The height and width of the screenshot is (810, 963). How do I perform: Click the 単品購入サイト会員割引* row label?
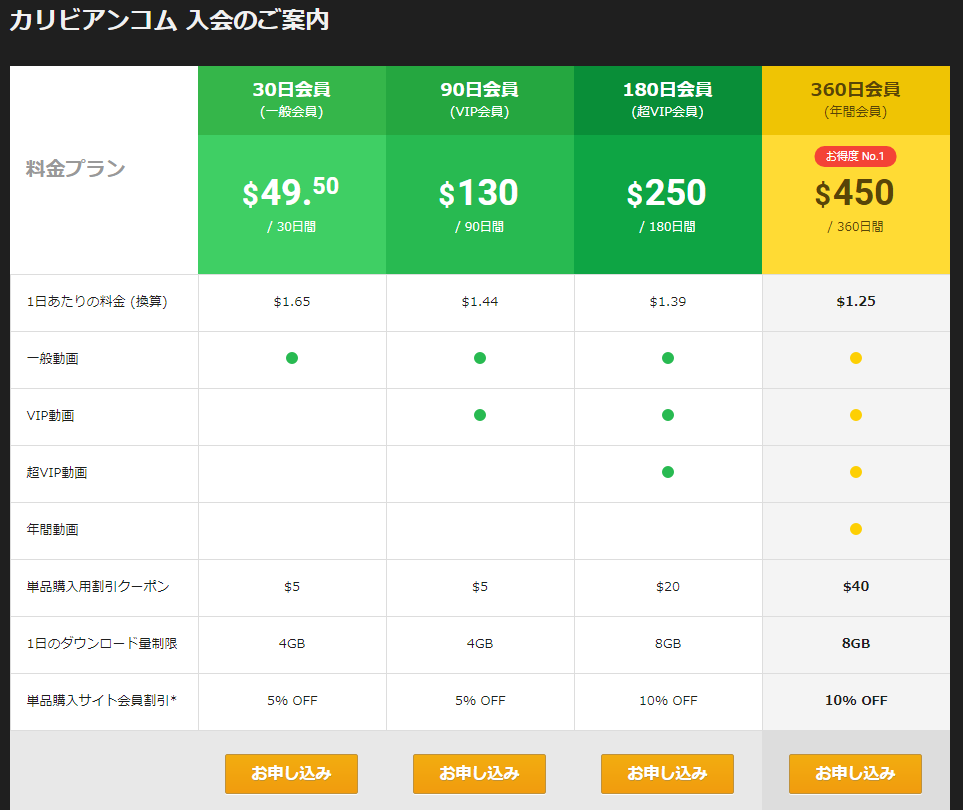click(x=102, y=700)
